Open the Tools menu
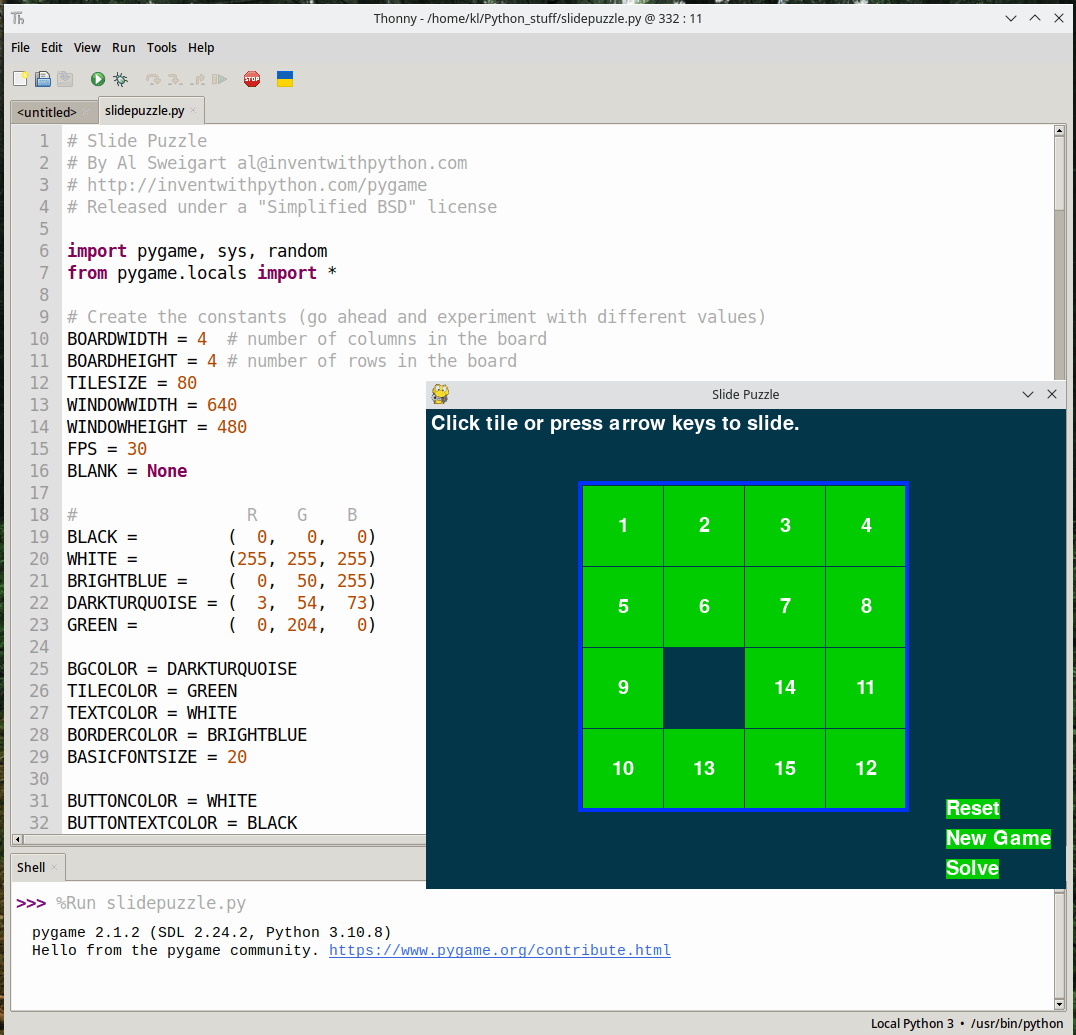Image resolution: width=1076 pixels, height=1035 pixels. 161,47
